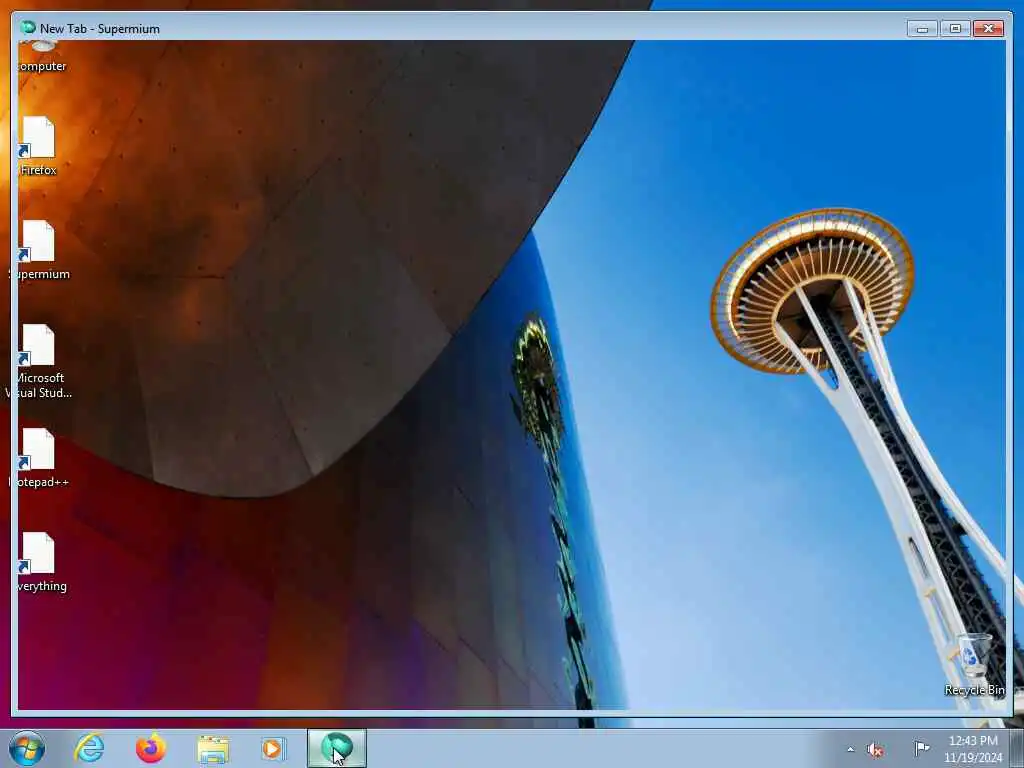Minimize the New Tab - Supermium window
Viewport: 1024px width, 768px height.
pyautogui.click(x=922, y=29)
